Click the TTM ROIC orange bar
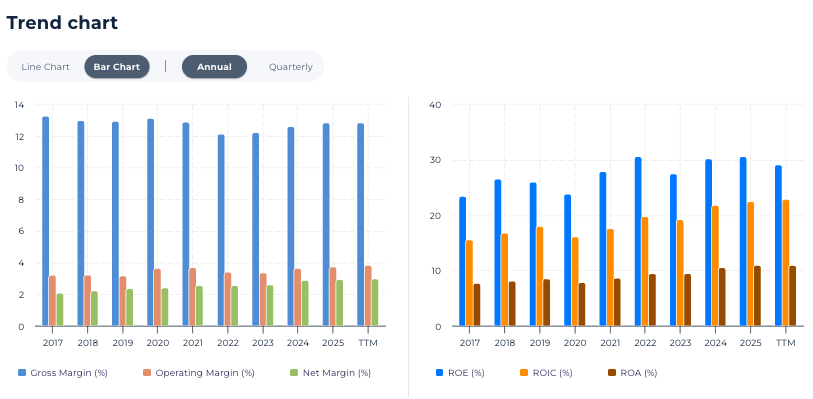The image size is (813, 399). [x=786, y=263]
